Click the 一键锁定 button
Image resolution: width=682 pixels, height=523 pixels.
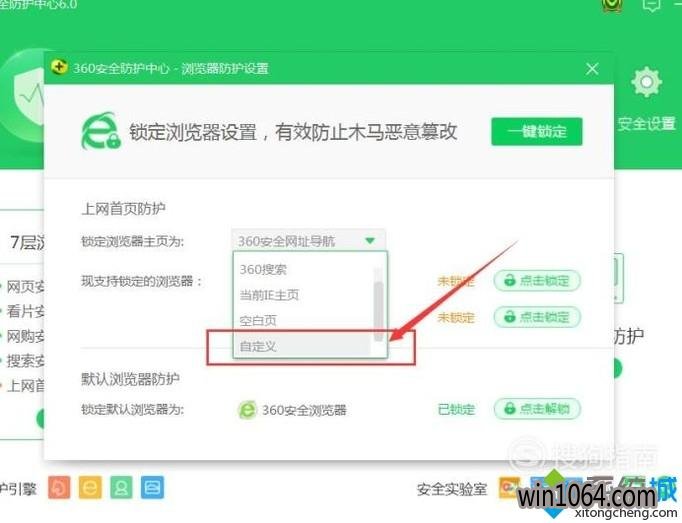(x=537, y=131)
